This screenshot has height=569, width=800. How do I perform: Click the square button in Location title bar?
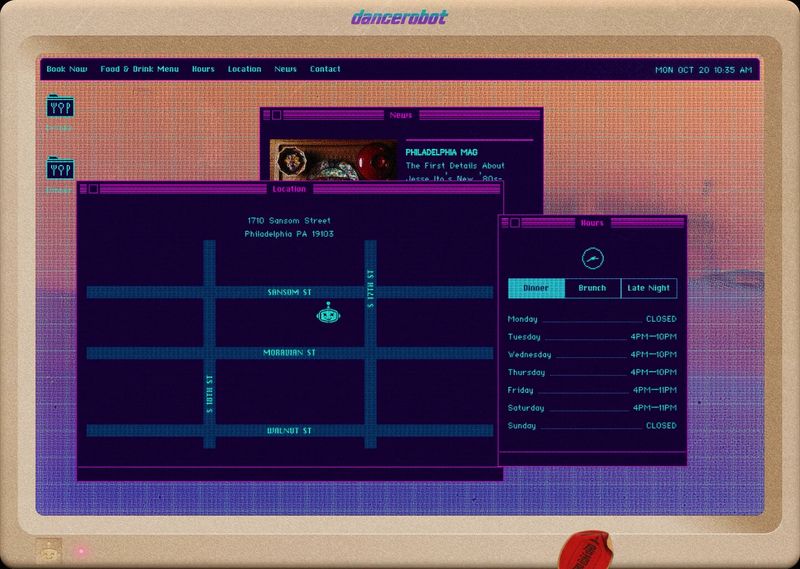(x=93, y=189)
